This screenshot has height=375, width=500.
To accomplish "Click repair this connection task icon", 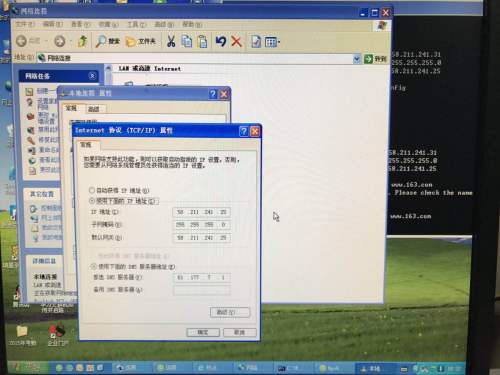I will tap(31, 140).
